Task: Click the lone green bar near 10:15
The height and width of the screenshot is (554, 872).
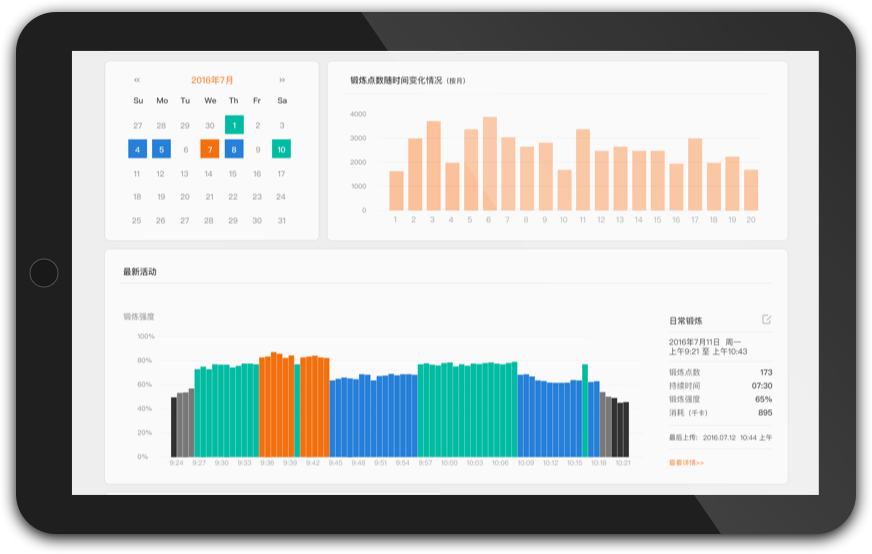Action: (585, 410)
